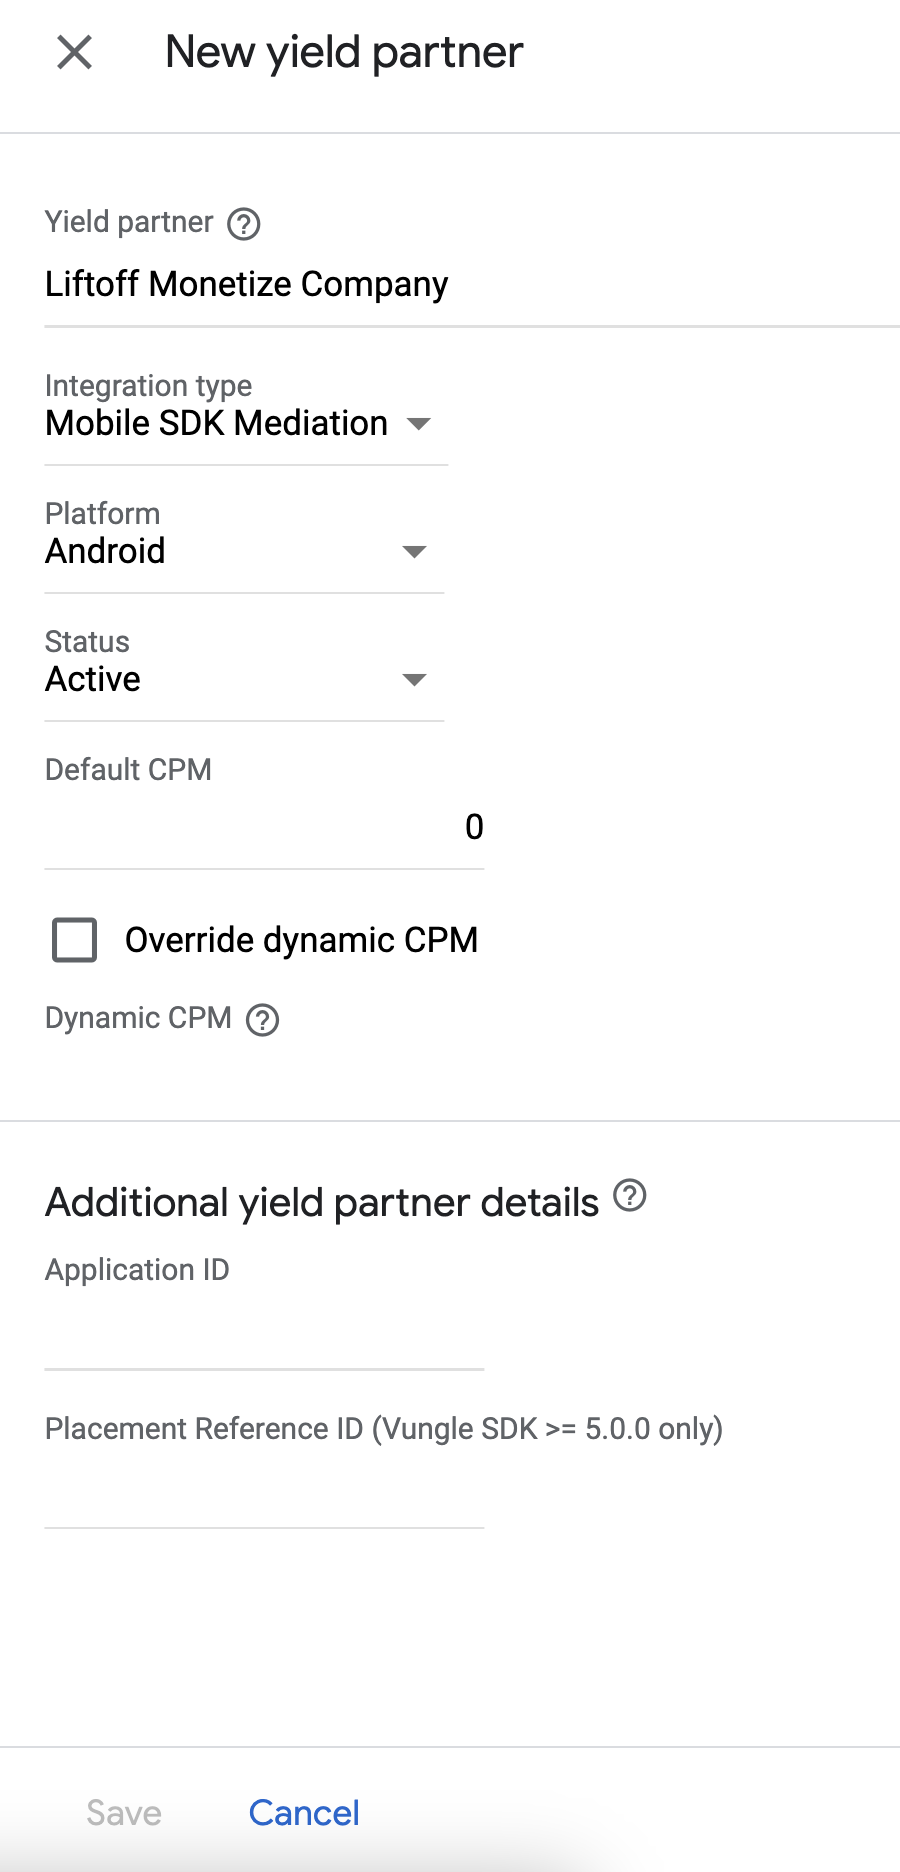Click the Android platform value
This screenshot has width=900, height=1872.
click(105, 552)
